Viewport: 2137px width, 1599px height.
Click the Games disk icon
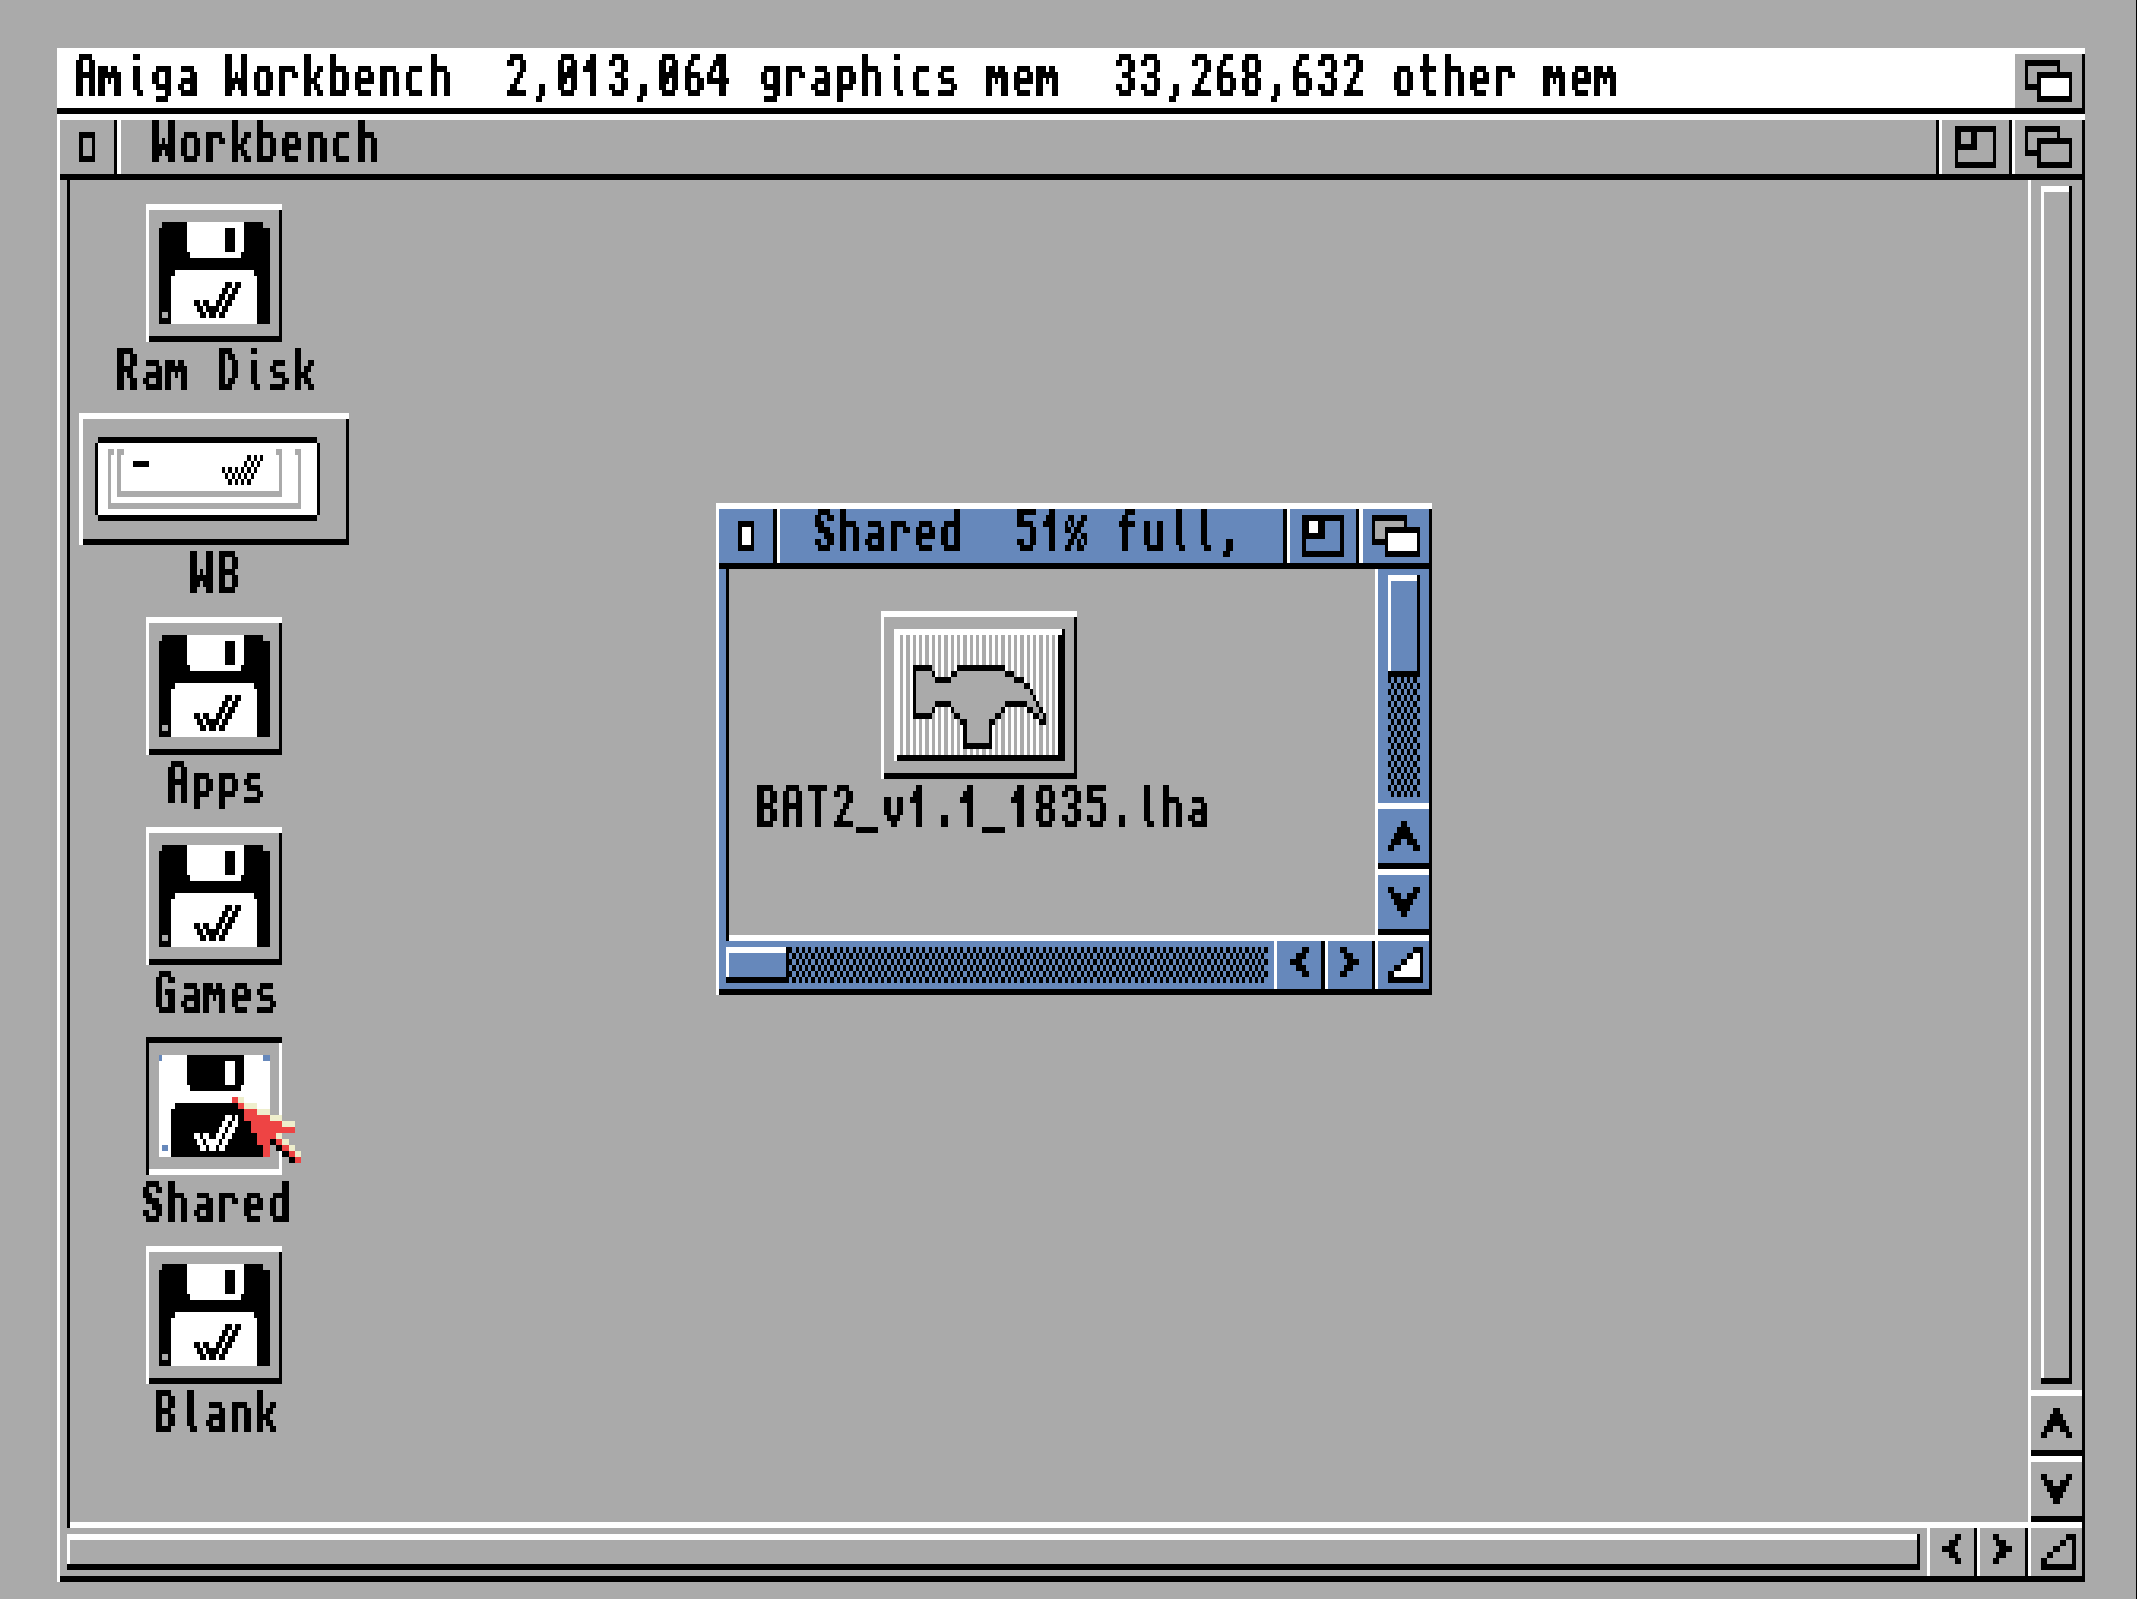click(x=214, y=896)
